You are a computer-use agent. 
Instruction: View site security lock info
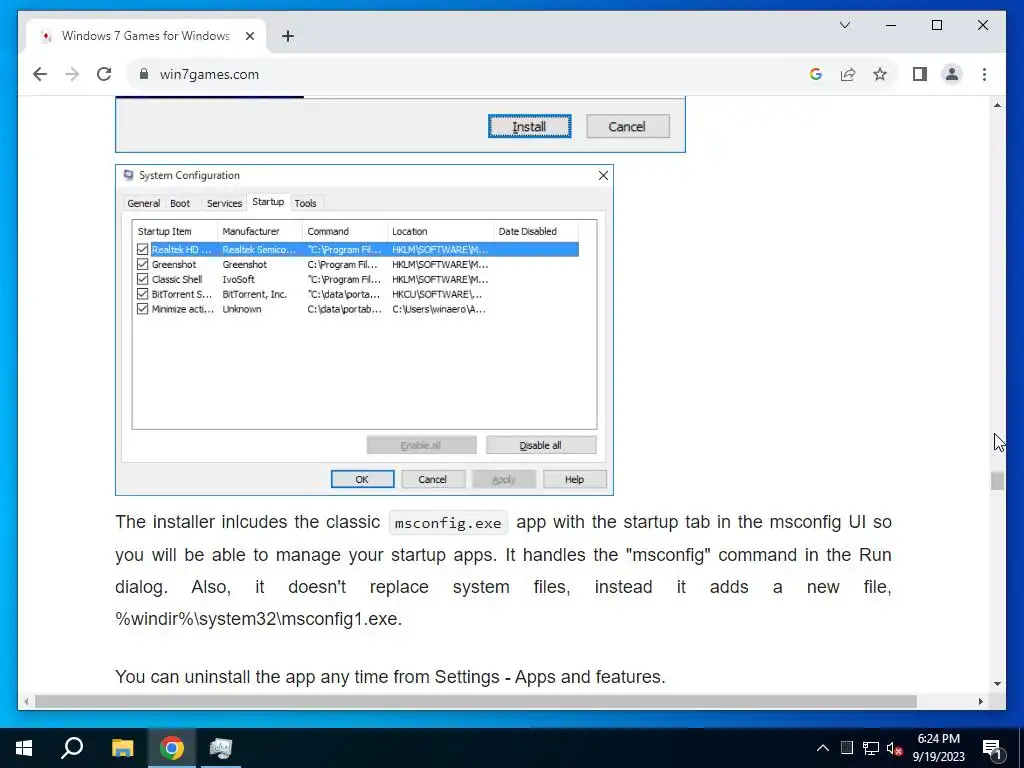point(144,74)
